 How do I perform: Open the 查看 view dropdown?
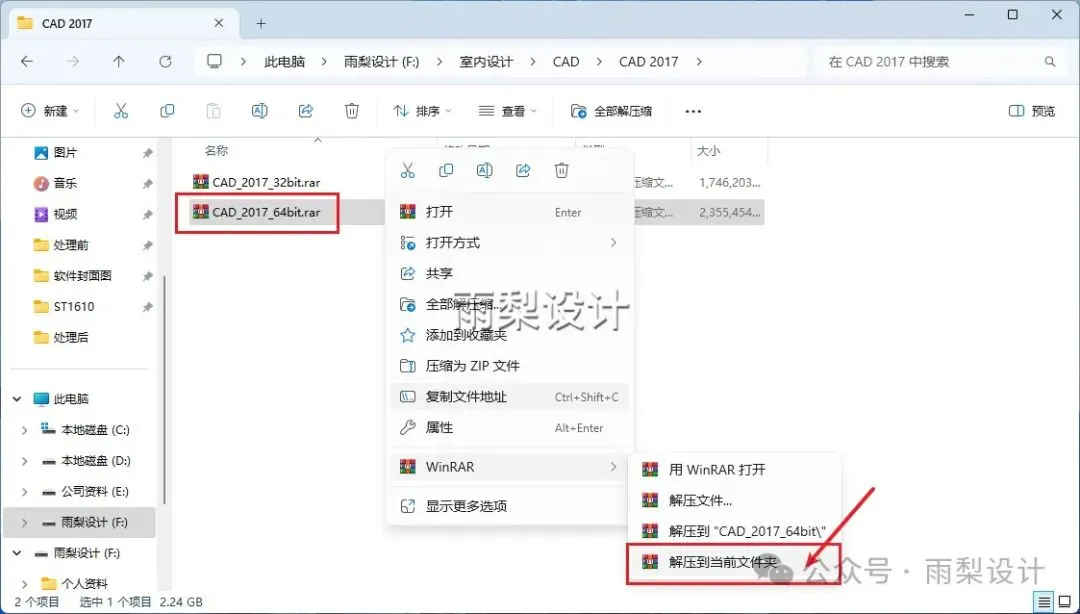tap(508, 111)
